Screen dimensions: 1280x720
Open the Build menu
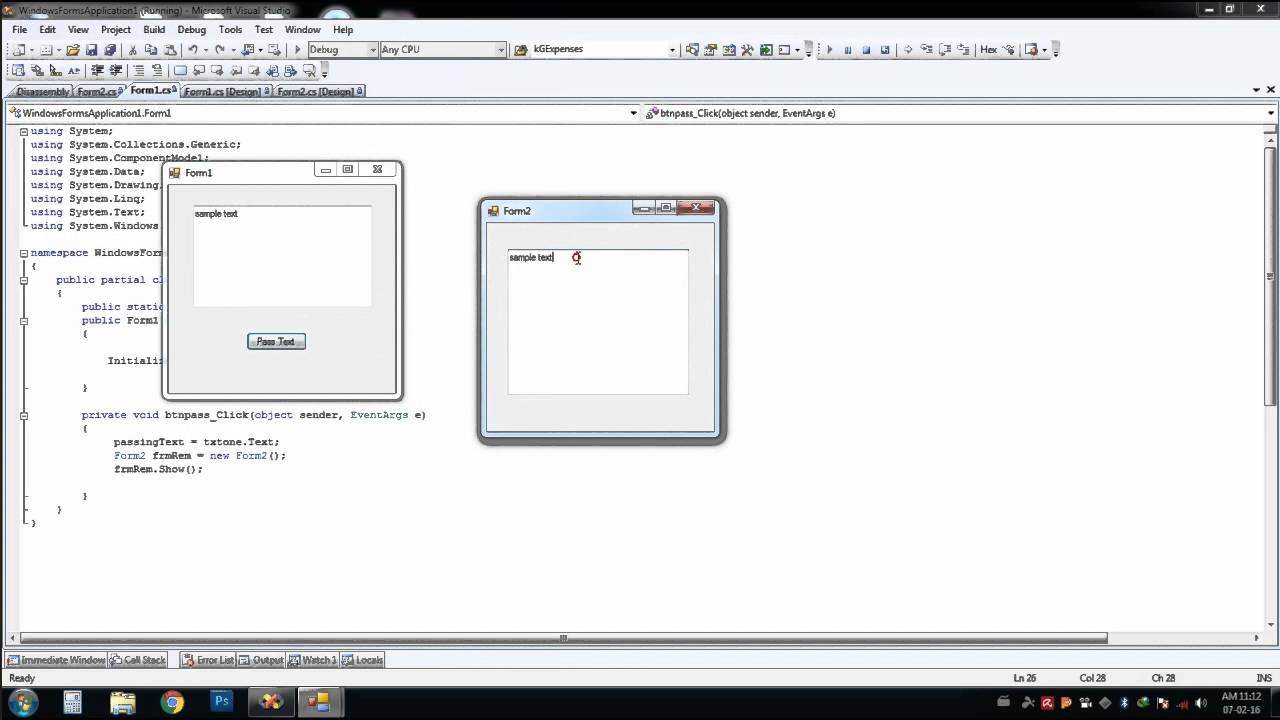pyautogui.click(x=154, y=29)
